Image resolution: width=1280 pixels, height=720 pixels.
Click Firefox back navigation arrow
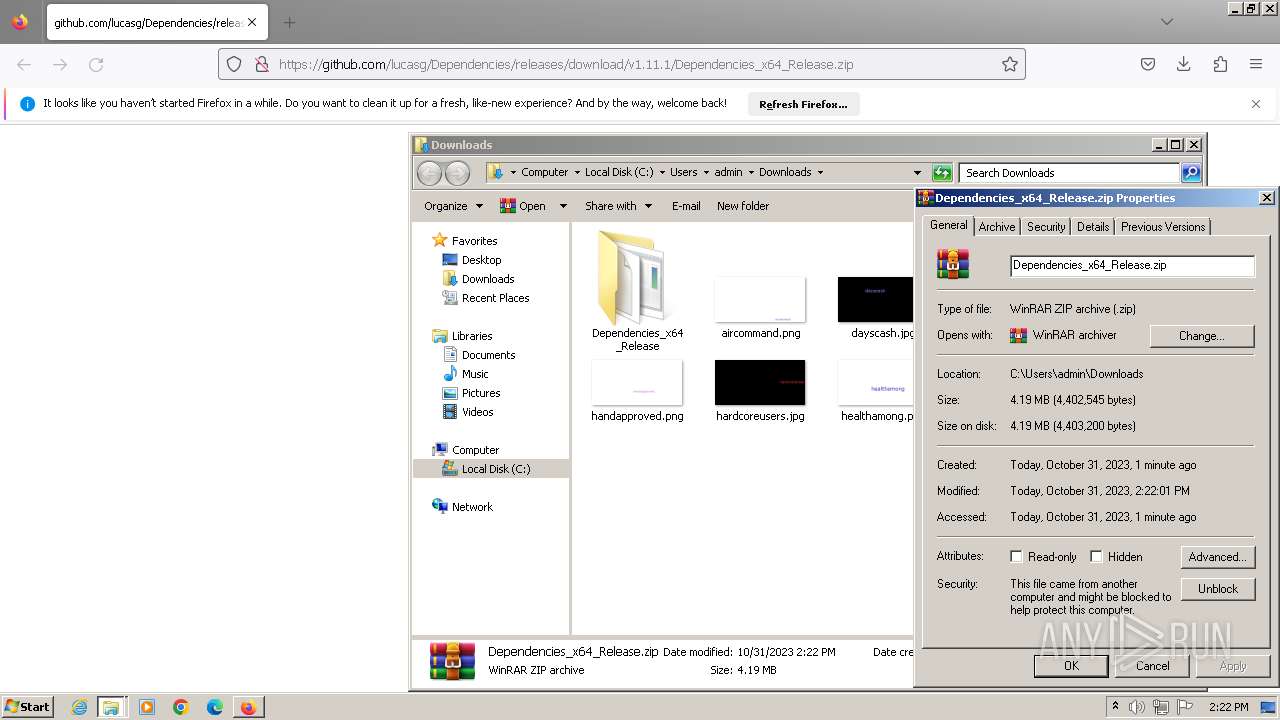(x=24, y=64)
